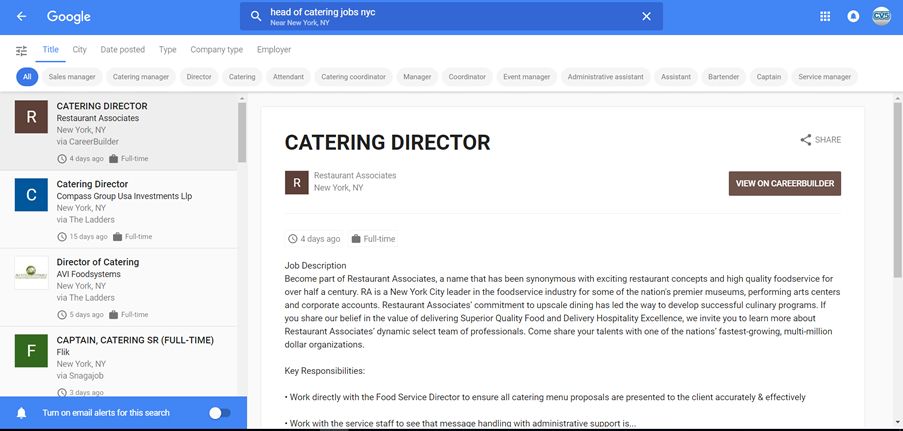Filter by the Manager chip
Viewport: 903px width, 431px height.
[418, 77]
